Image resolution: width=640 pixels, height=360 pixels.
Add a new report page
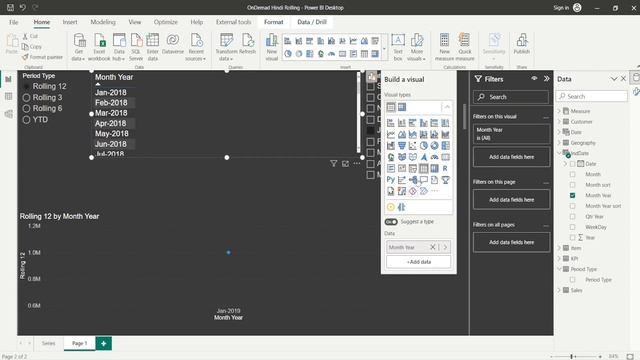(104, 343)
